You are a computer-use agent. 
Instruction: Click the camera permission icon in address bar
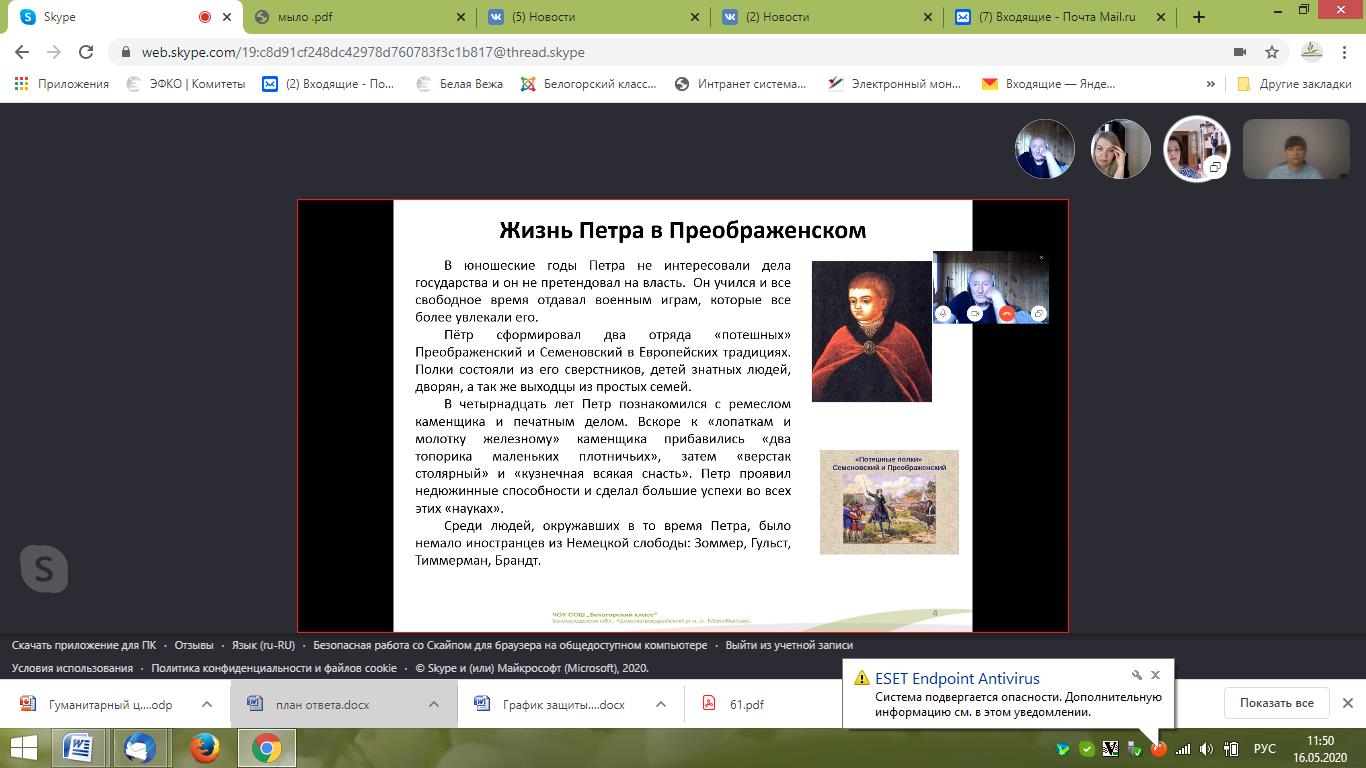pyautogui.click(x=1240, y=52)
